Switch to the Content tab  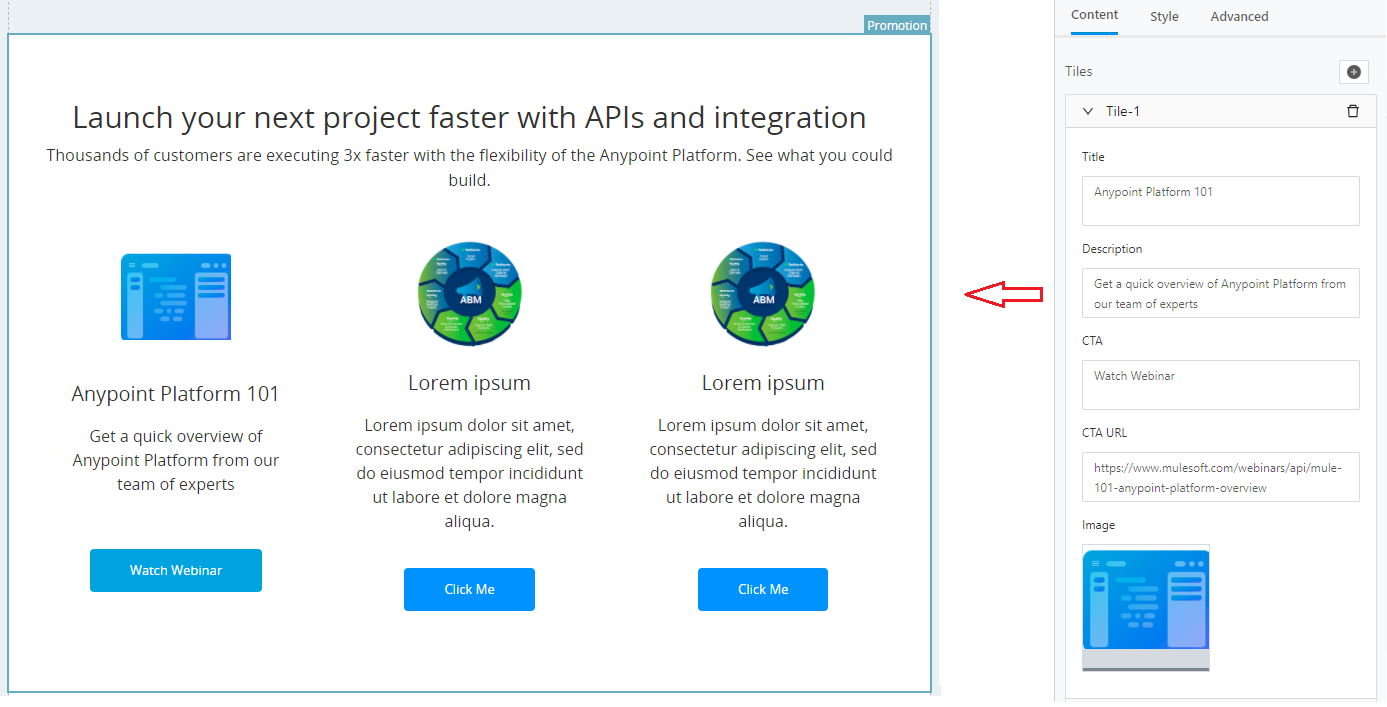(x=1094, y=15)
